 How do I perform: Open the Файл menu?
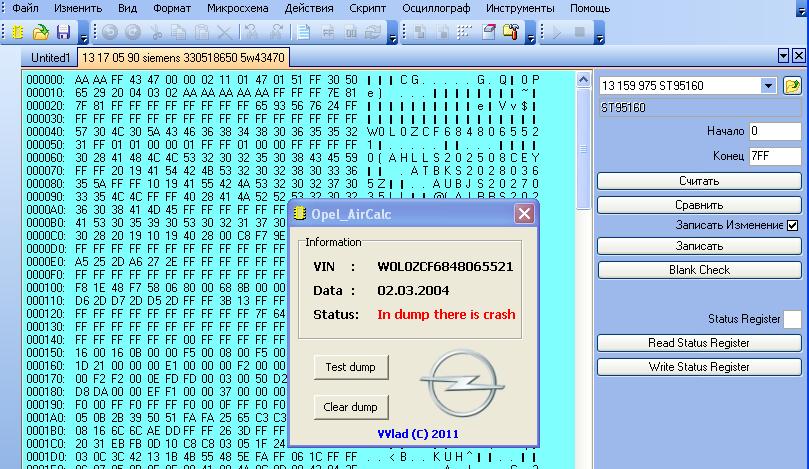coord(25,8)
